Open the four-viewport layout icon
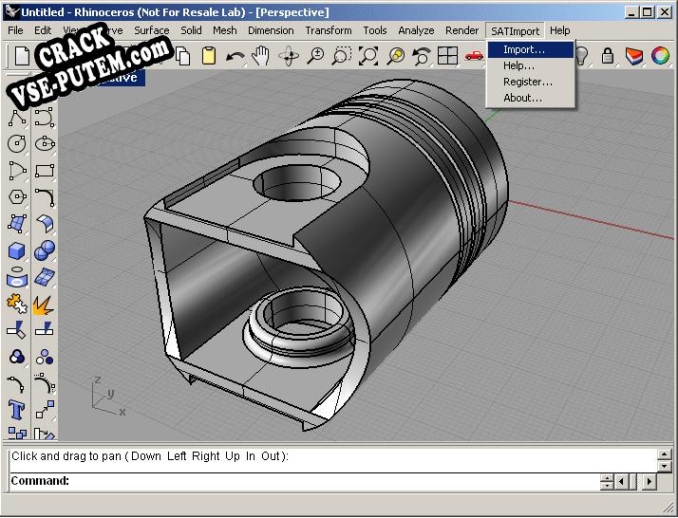 (448, 56)
